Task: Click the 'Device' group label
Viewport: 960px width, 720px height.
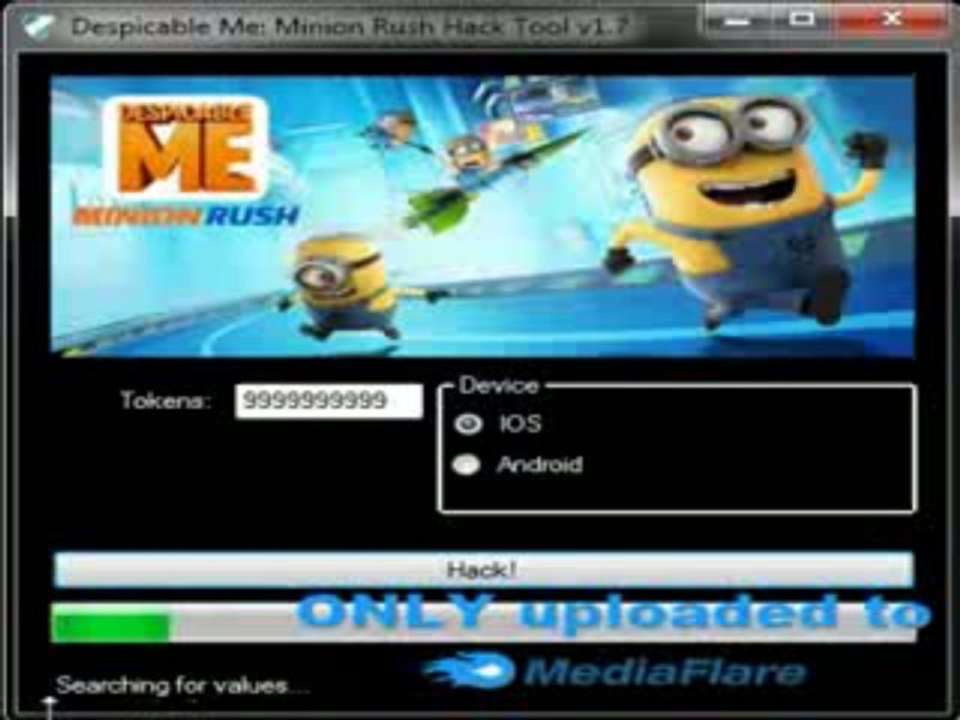Action: point(499,386)
